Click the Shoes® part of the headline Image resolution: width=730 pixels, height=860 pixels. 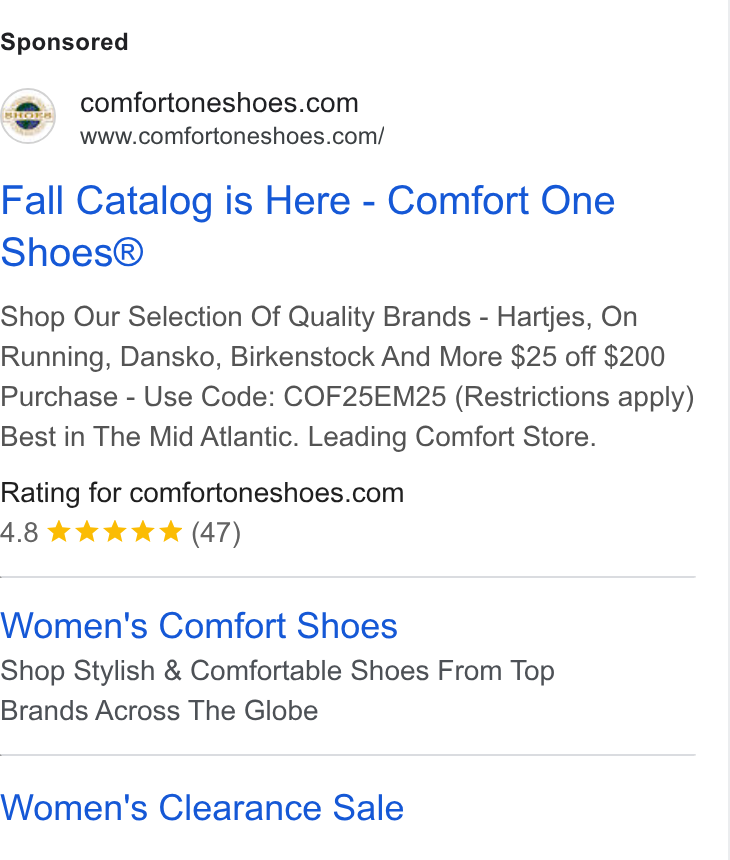pyautogui.click(x=72, y=253)
